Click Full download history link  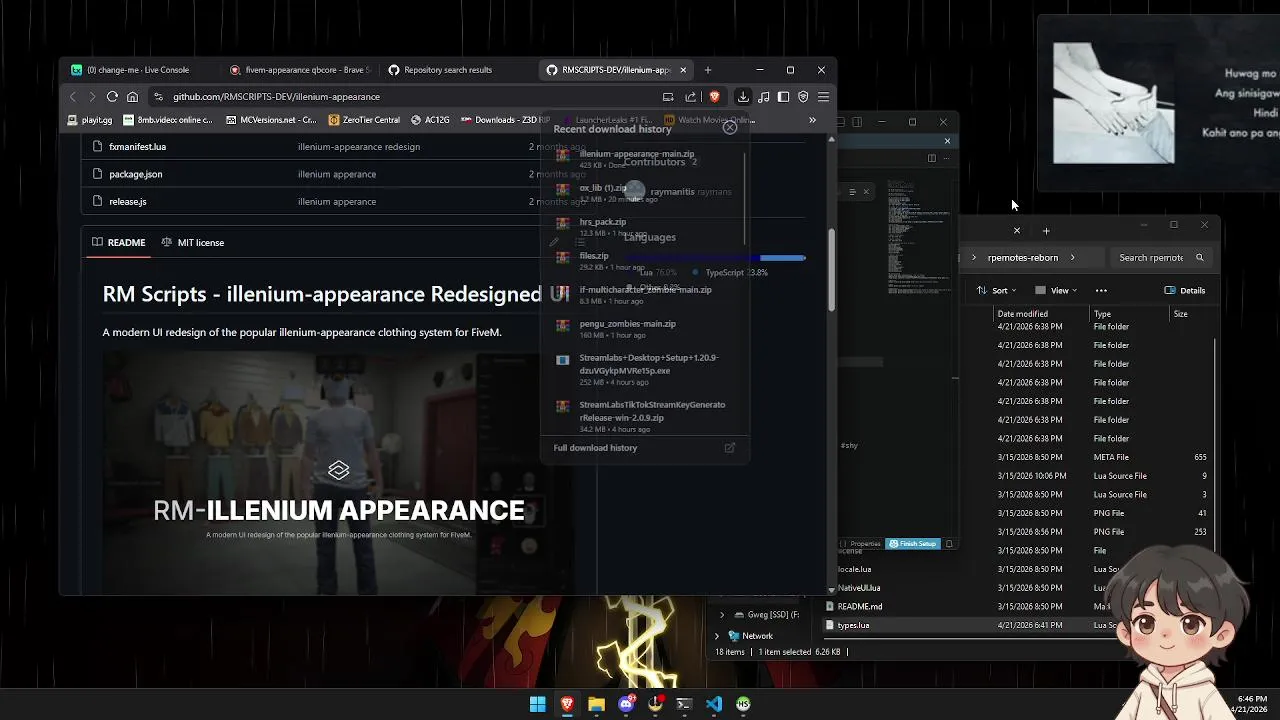(595, 448)
